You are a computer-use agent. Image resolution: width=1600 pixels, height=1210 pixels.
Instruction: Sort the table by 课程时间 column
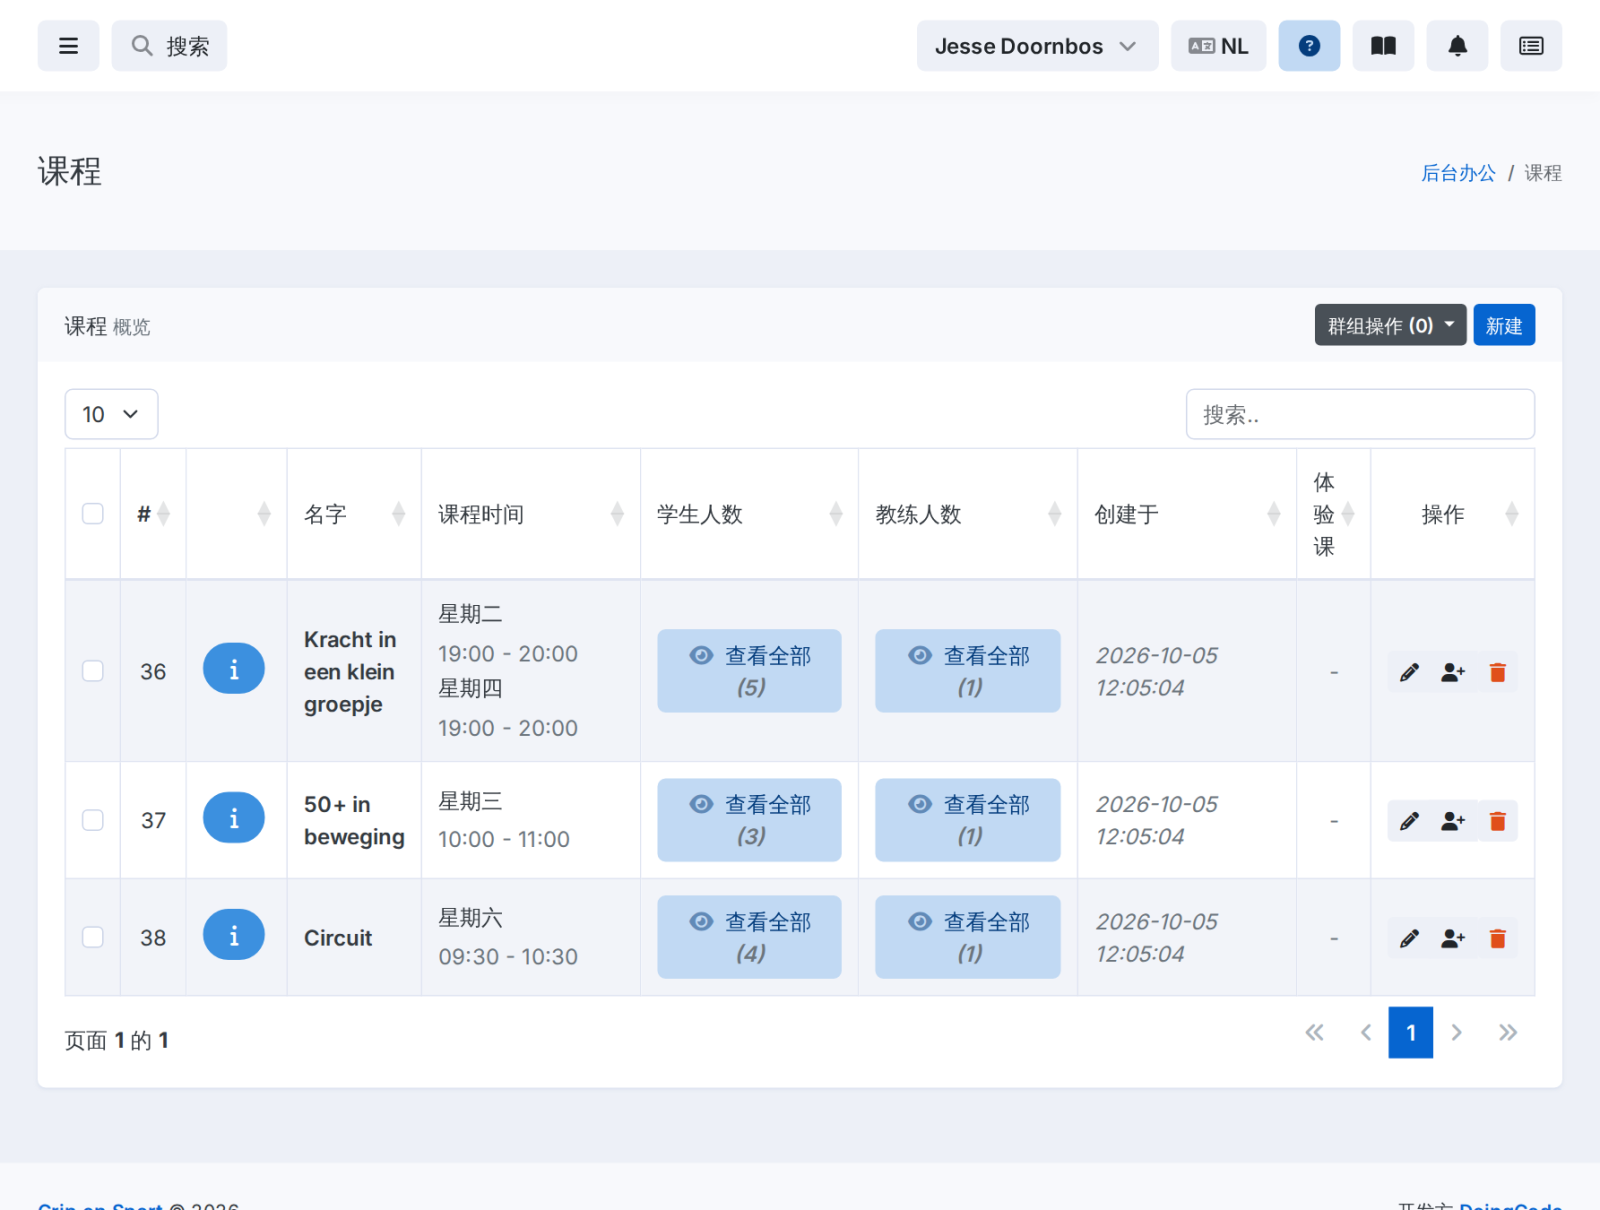point(530,514)
